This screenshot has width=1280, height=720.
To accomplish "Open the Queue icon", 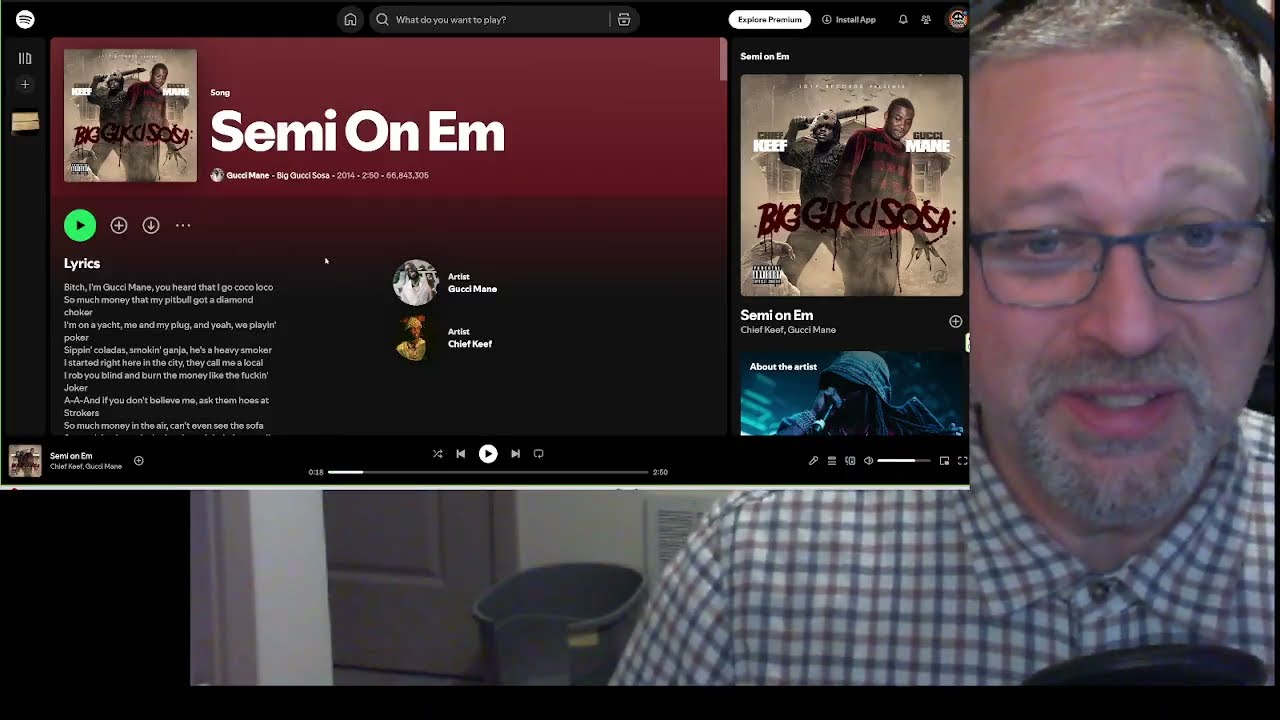I will tap(831, 461).
